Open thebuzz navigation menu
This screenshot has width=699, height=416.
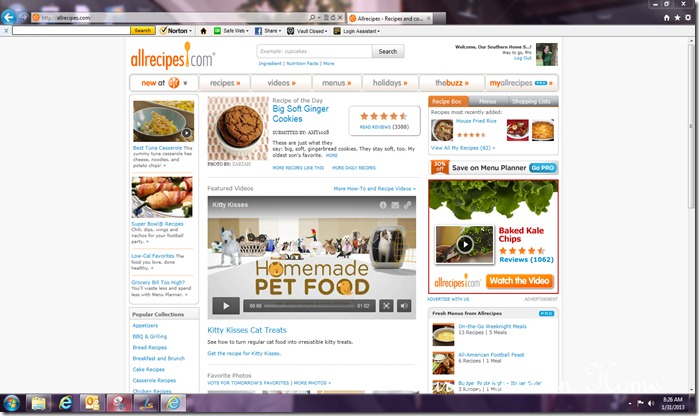[452, 83]
